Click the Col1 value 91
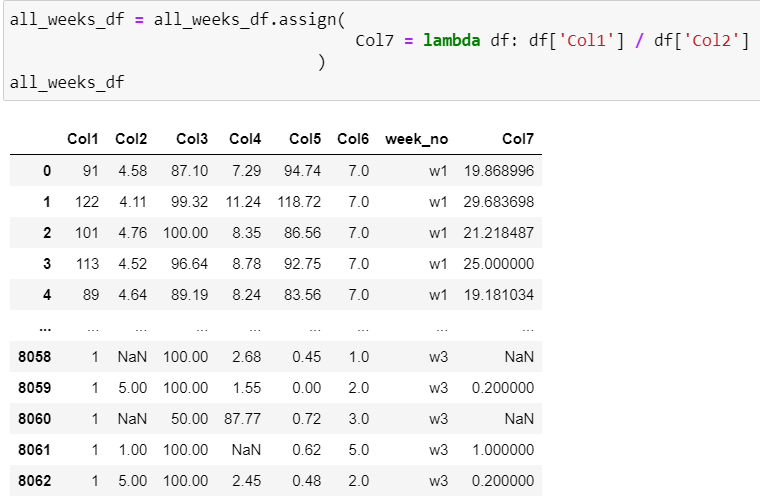Screen dimensions: 760x499 click(x=91, y=171)
